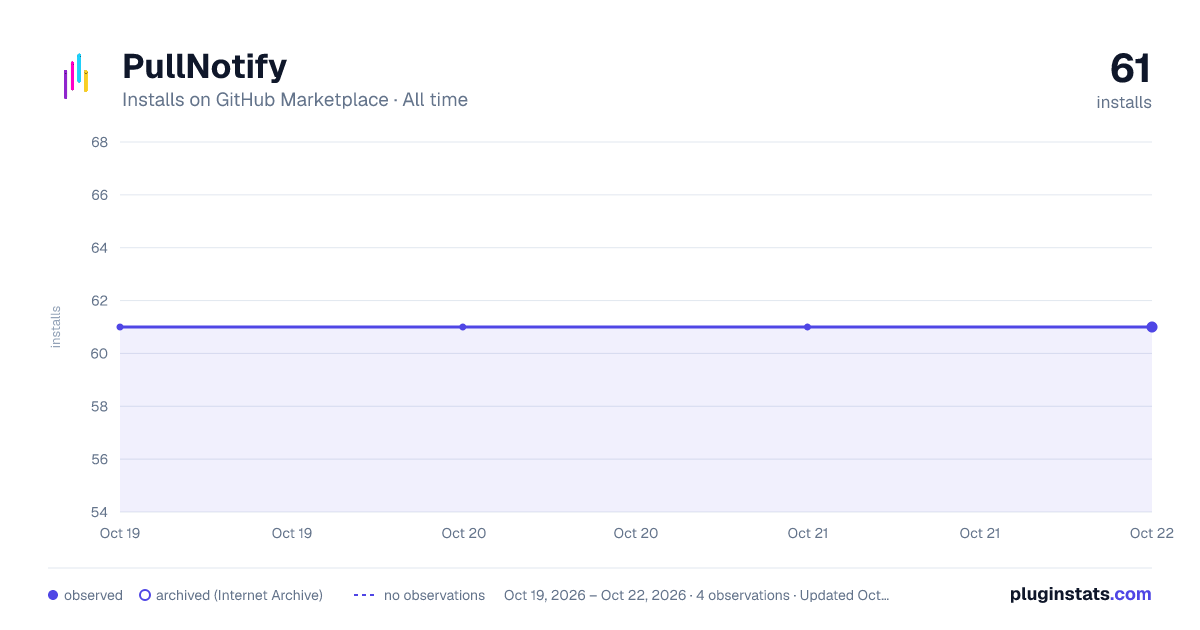Click the 58 y-axis label

(x=99, y=407)
